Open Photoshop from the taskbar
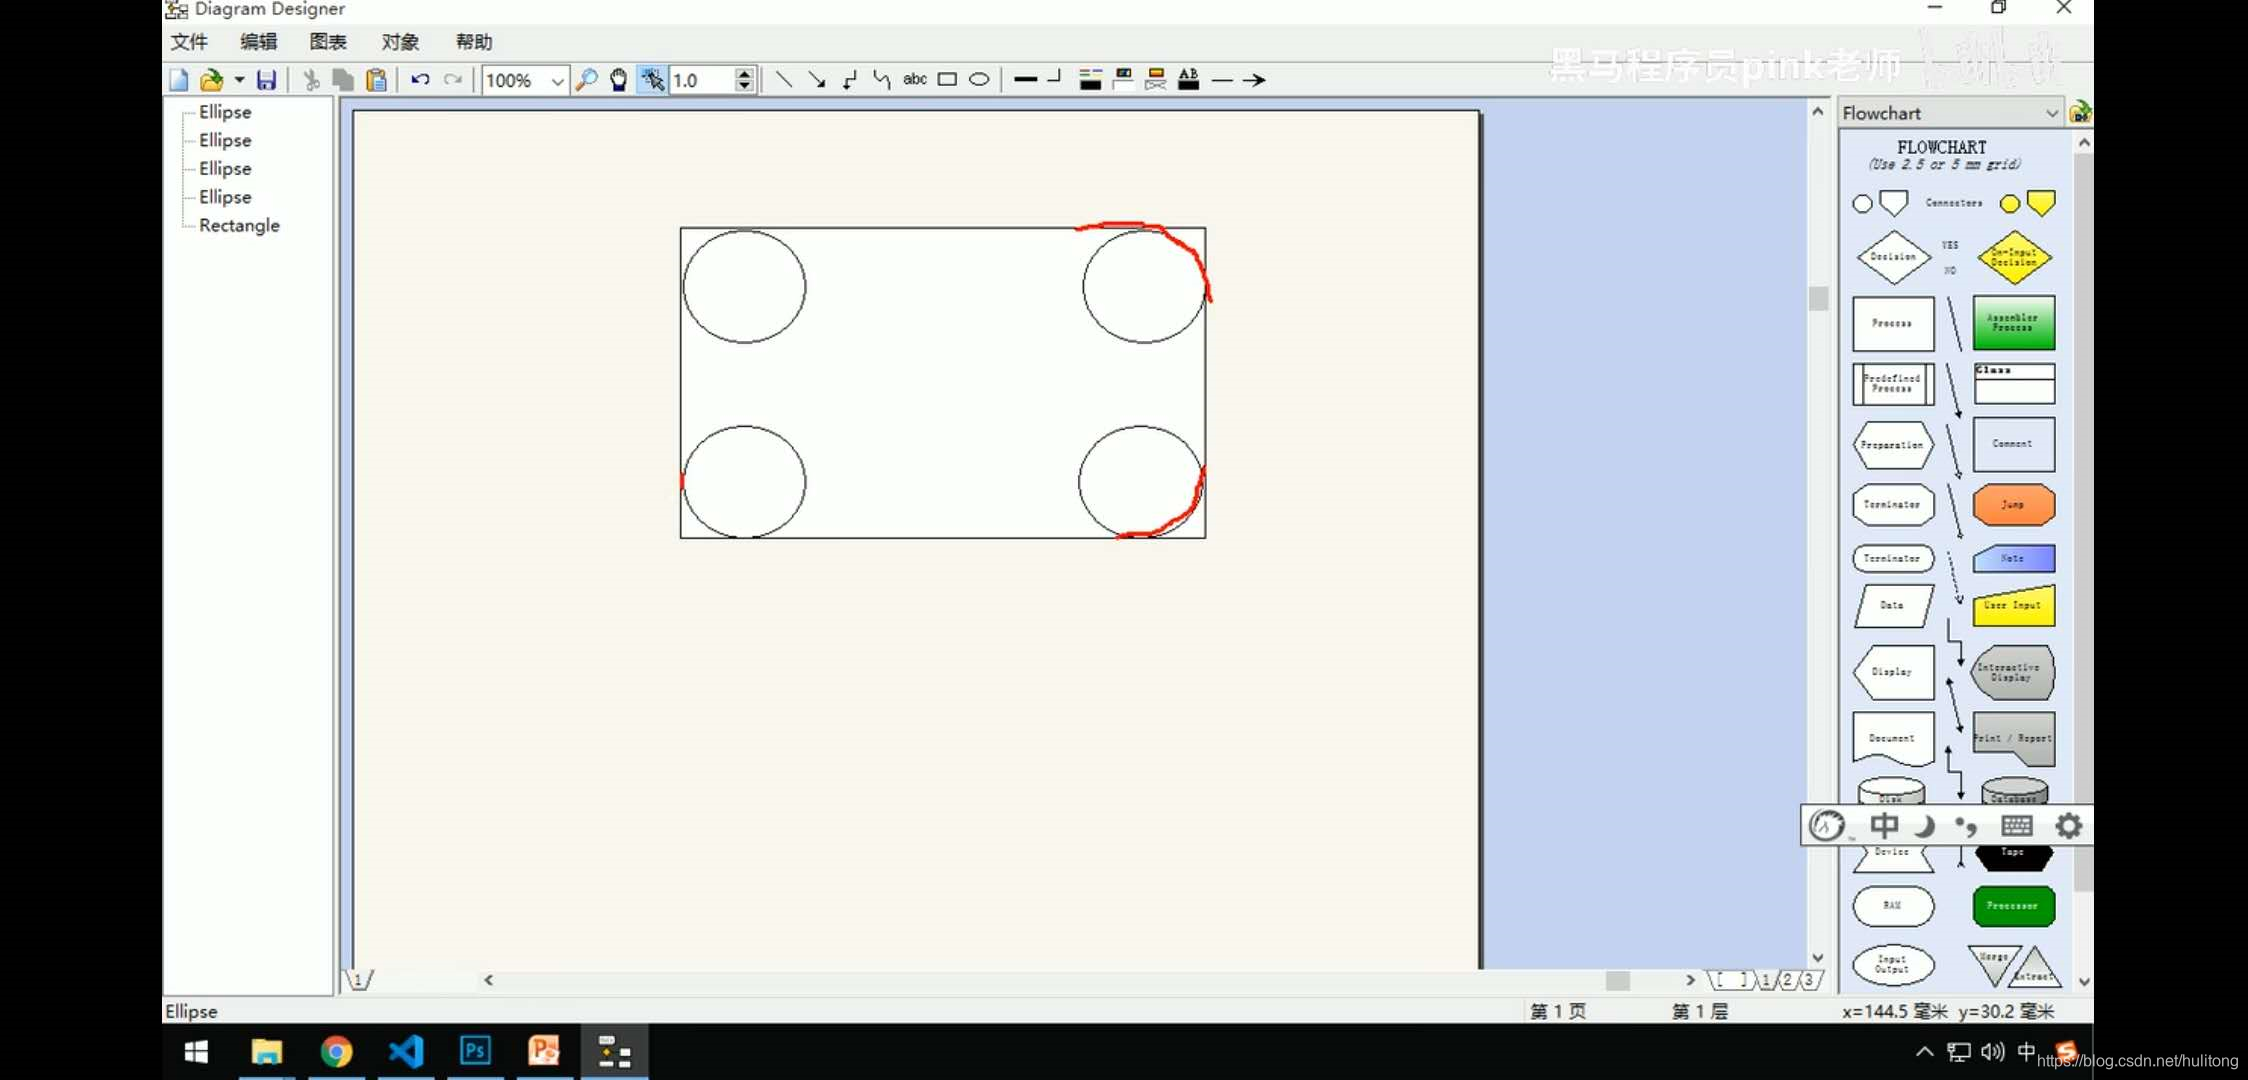This screenshot has width=2248, height=1080. click(475, 1052)
